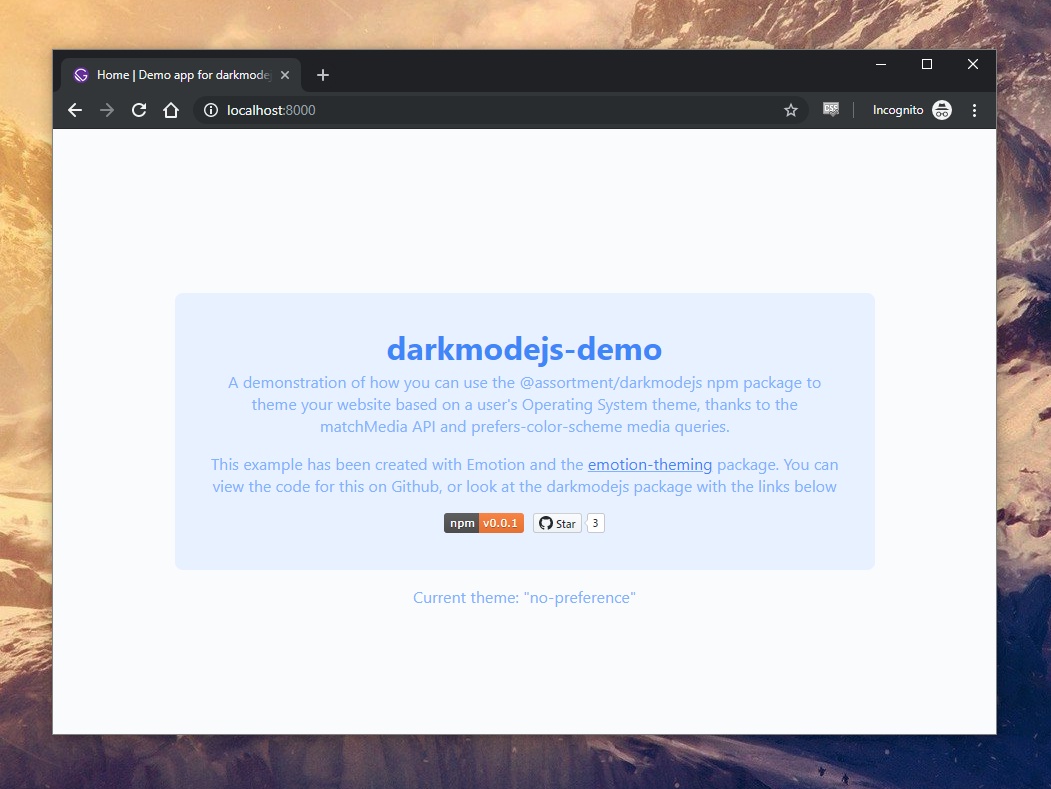Reload the localhost page
1051x789 pixels.
(x=139, y=111)
